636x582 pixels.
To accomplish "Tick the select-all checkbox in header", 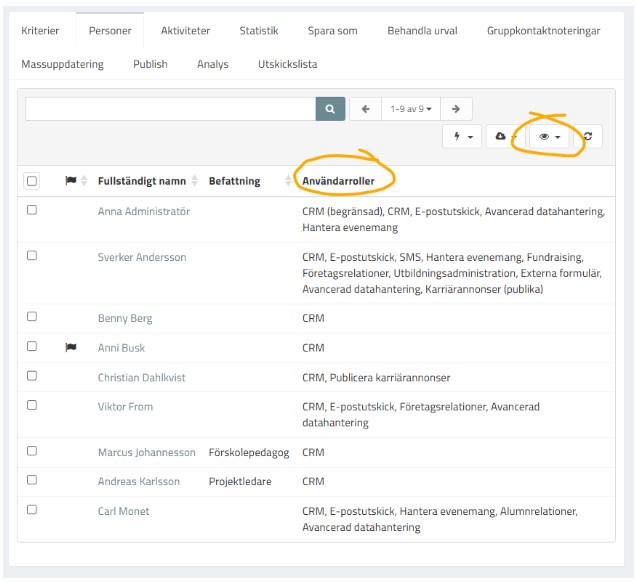I will point(32,181).
